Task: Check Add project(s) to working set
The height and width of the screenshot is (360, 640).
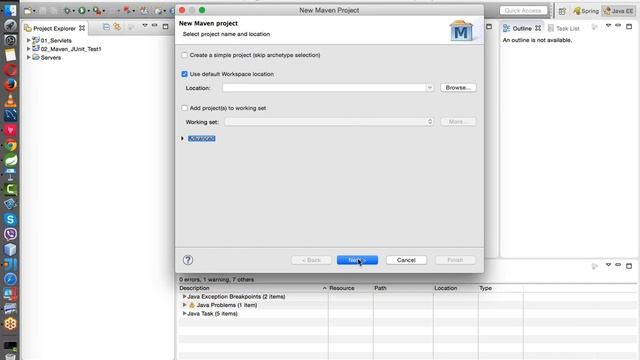Action: pos(184,108)
